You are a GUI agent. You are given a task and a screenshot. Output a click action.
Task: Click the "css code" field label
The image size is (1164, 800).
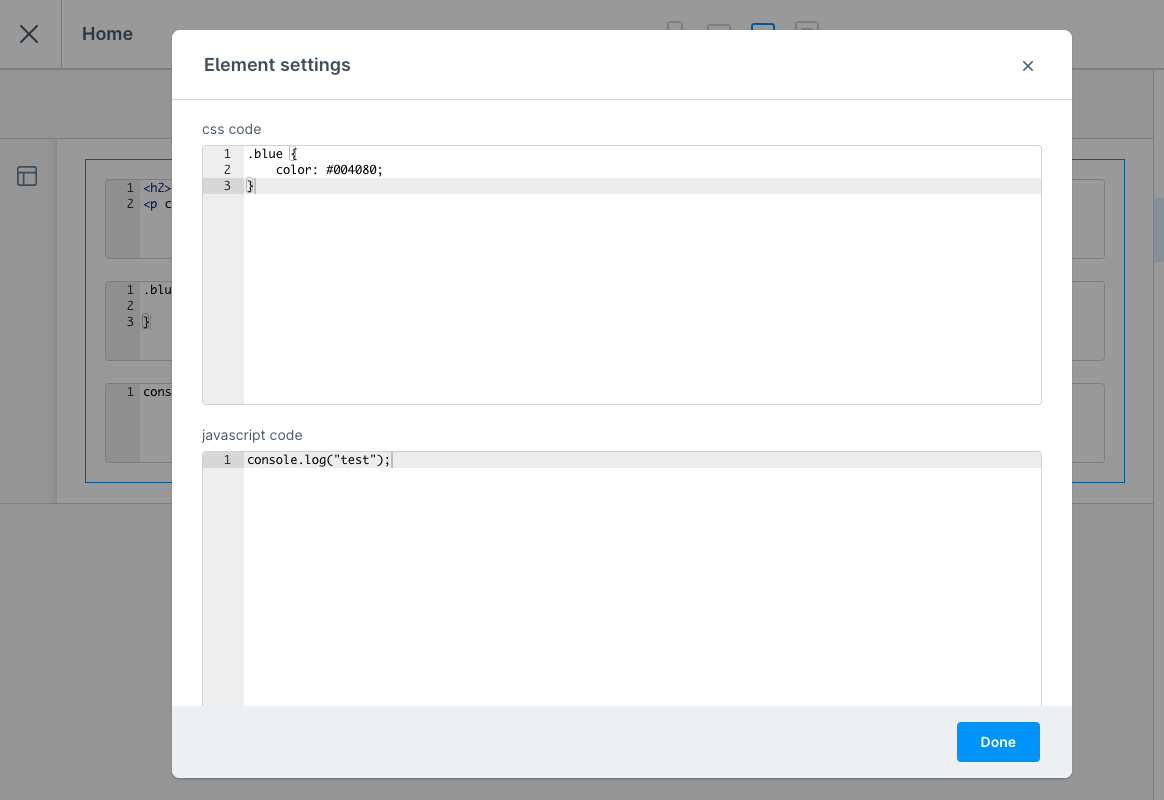(x=231, y=129)
